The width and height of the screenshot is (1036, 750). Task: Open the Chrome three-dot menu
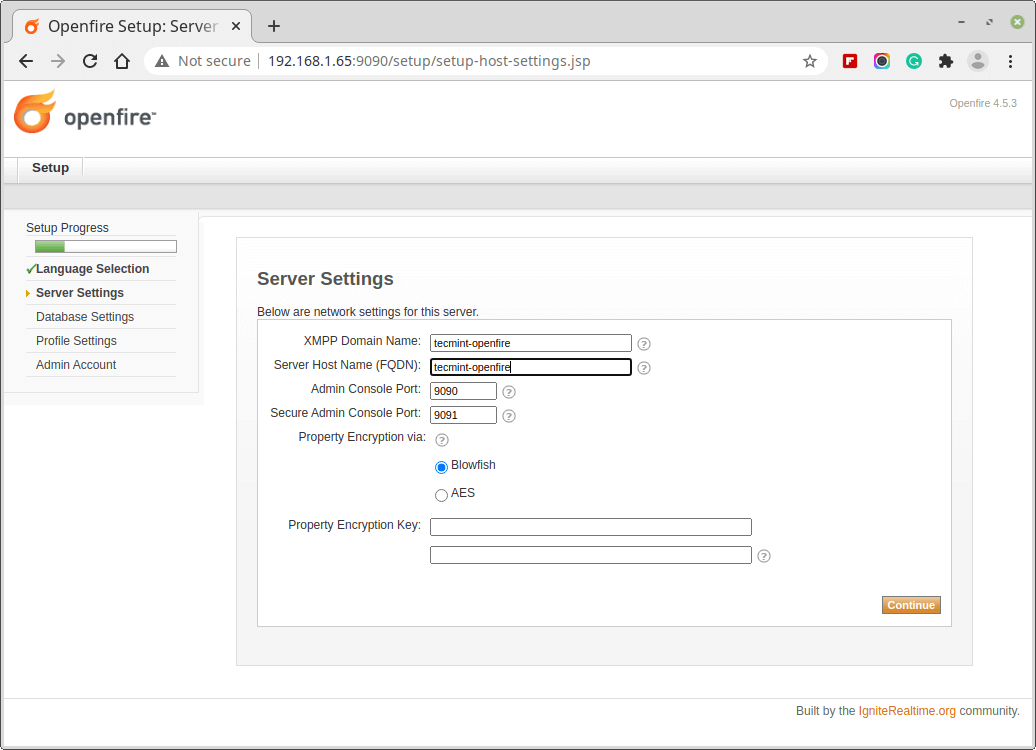click(x=1011, y=61)
